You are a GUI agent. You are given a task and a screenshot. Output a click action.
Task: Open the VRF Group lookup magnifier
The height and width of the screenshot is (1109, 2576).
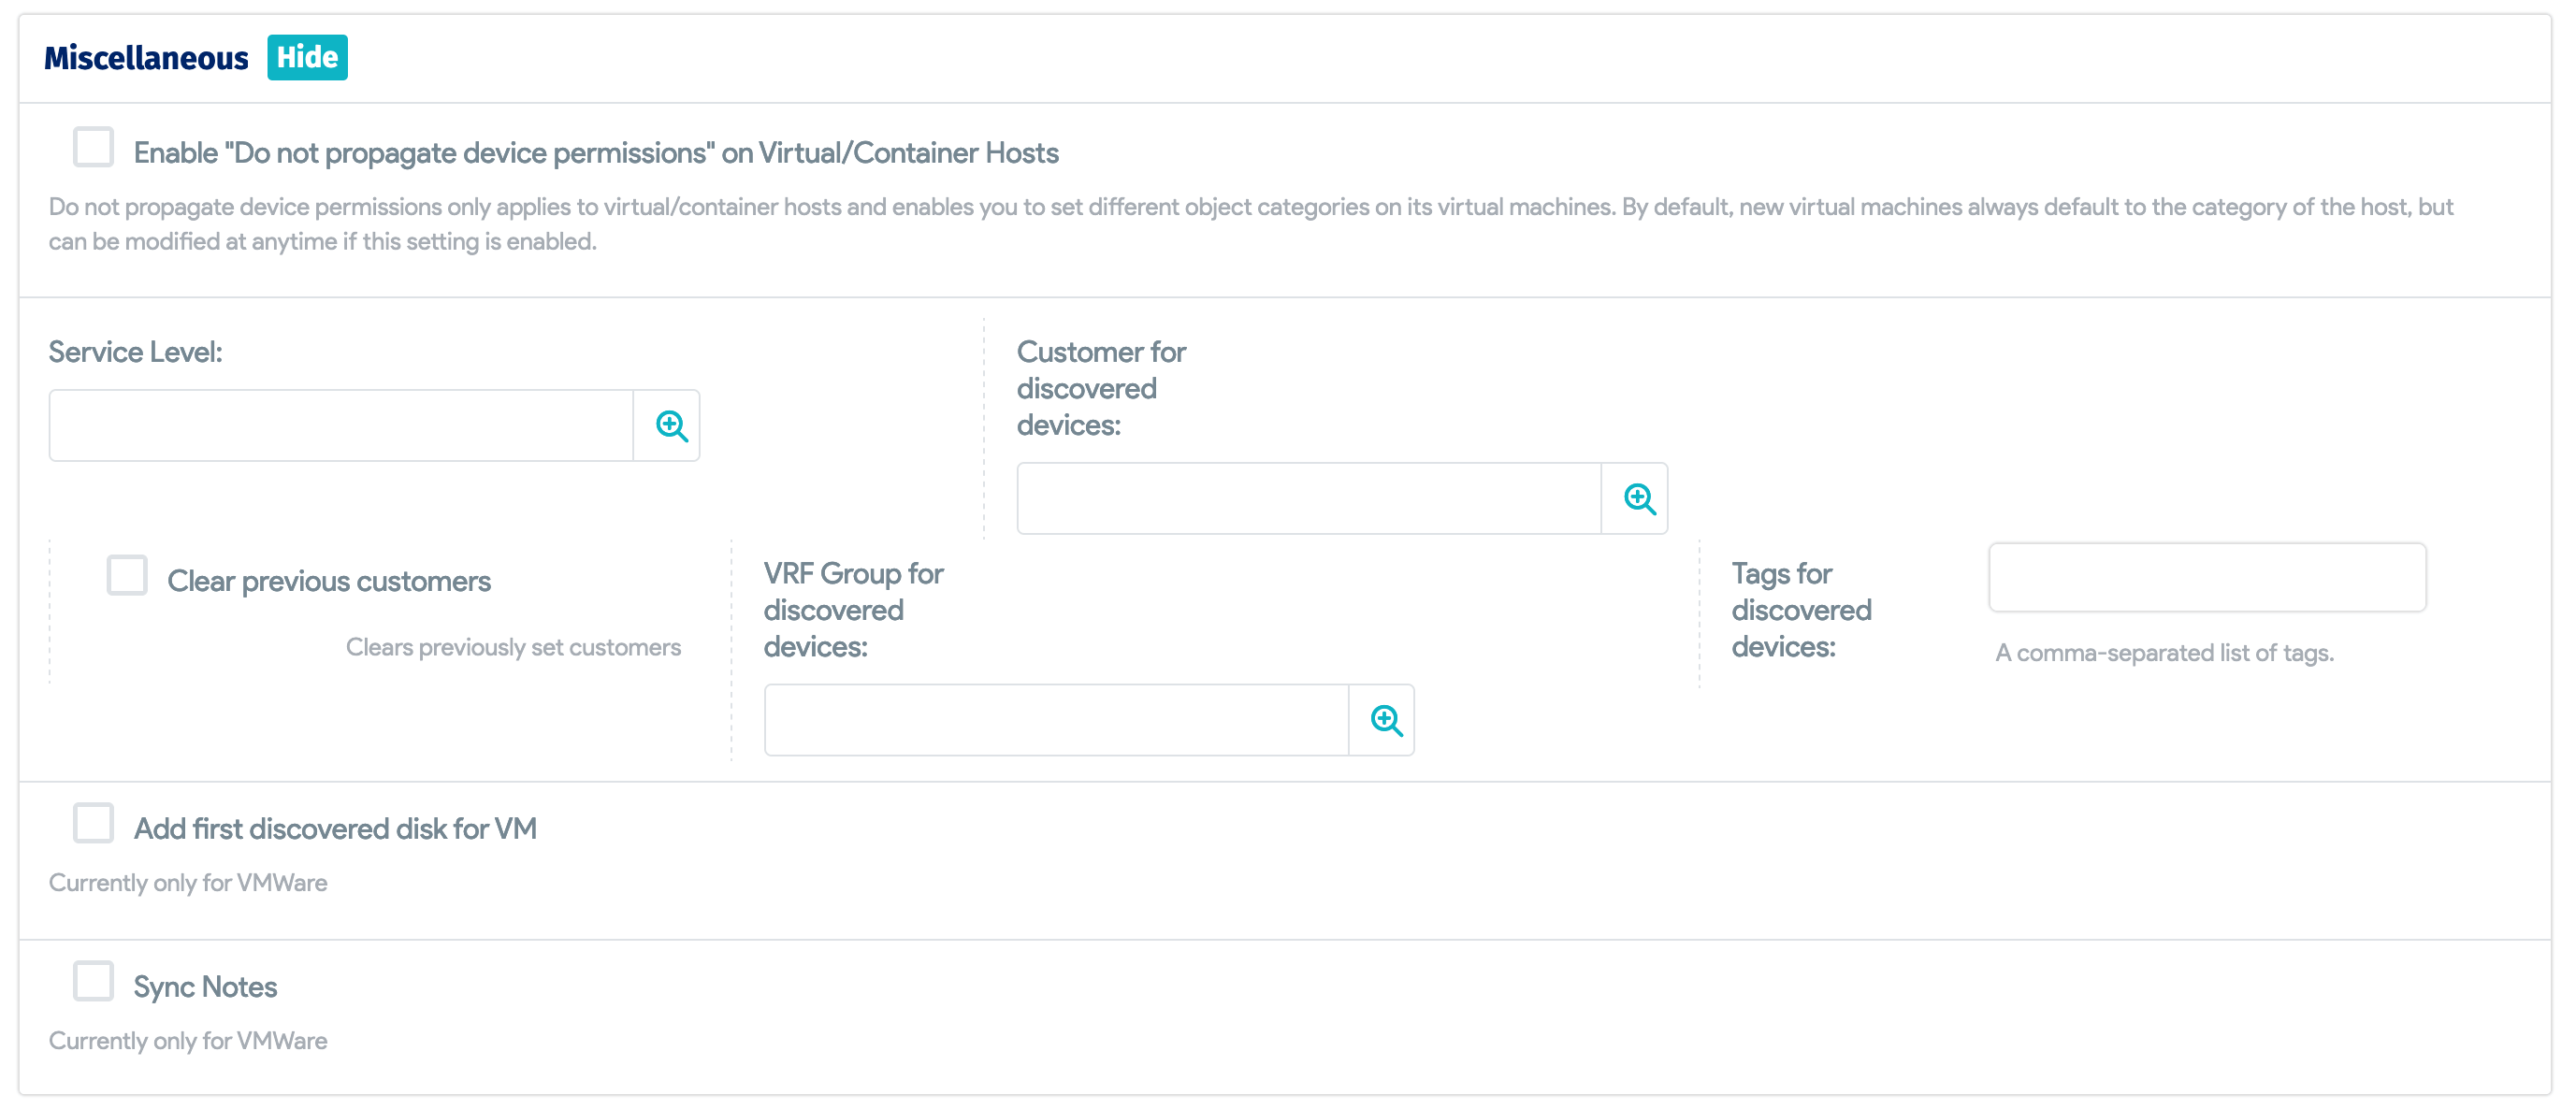coord(1384,720)
